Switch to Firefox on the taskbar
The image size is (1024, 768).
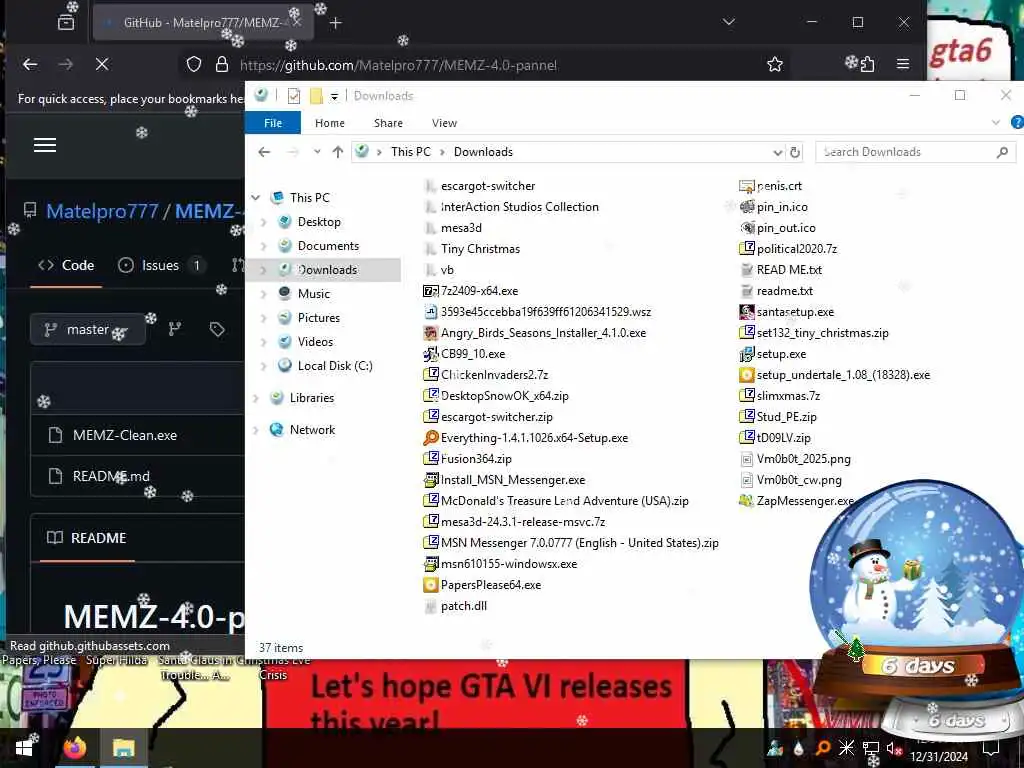(x=74, y=748)
